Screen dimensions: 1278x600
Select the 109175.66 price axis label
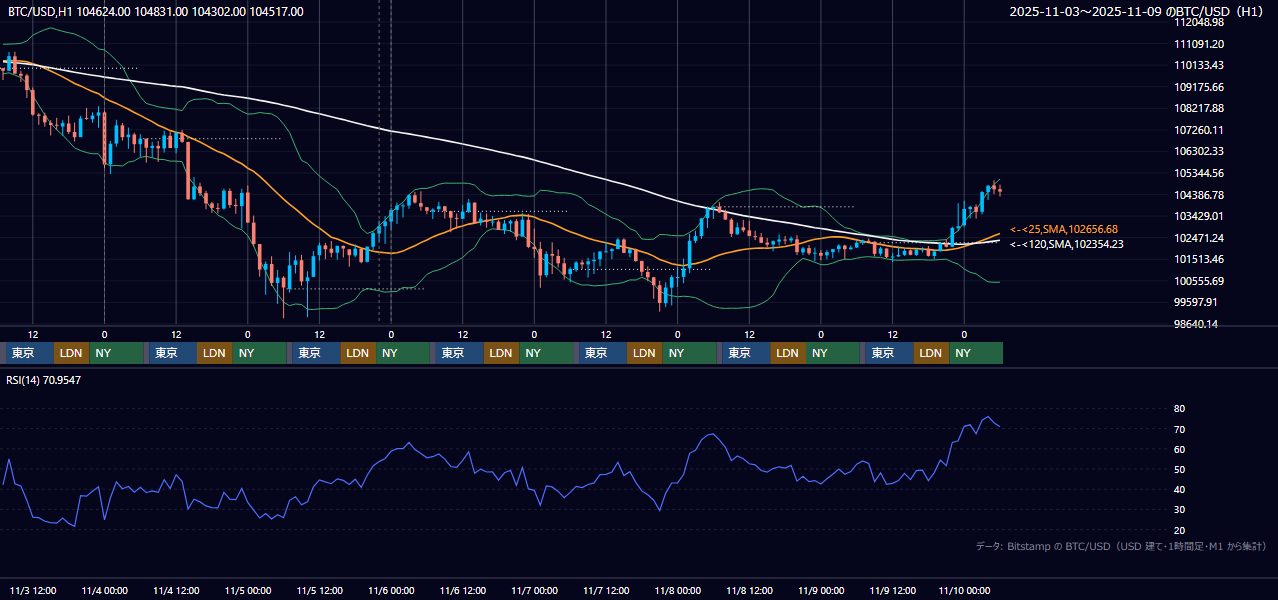point(1199,87)
